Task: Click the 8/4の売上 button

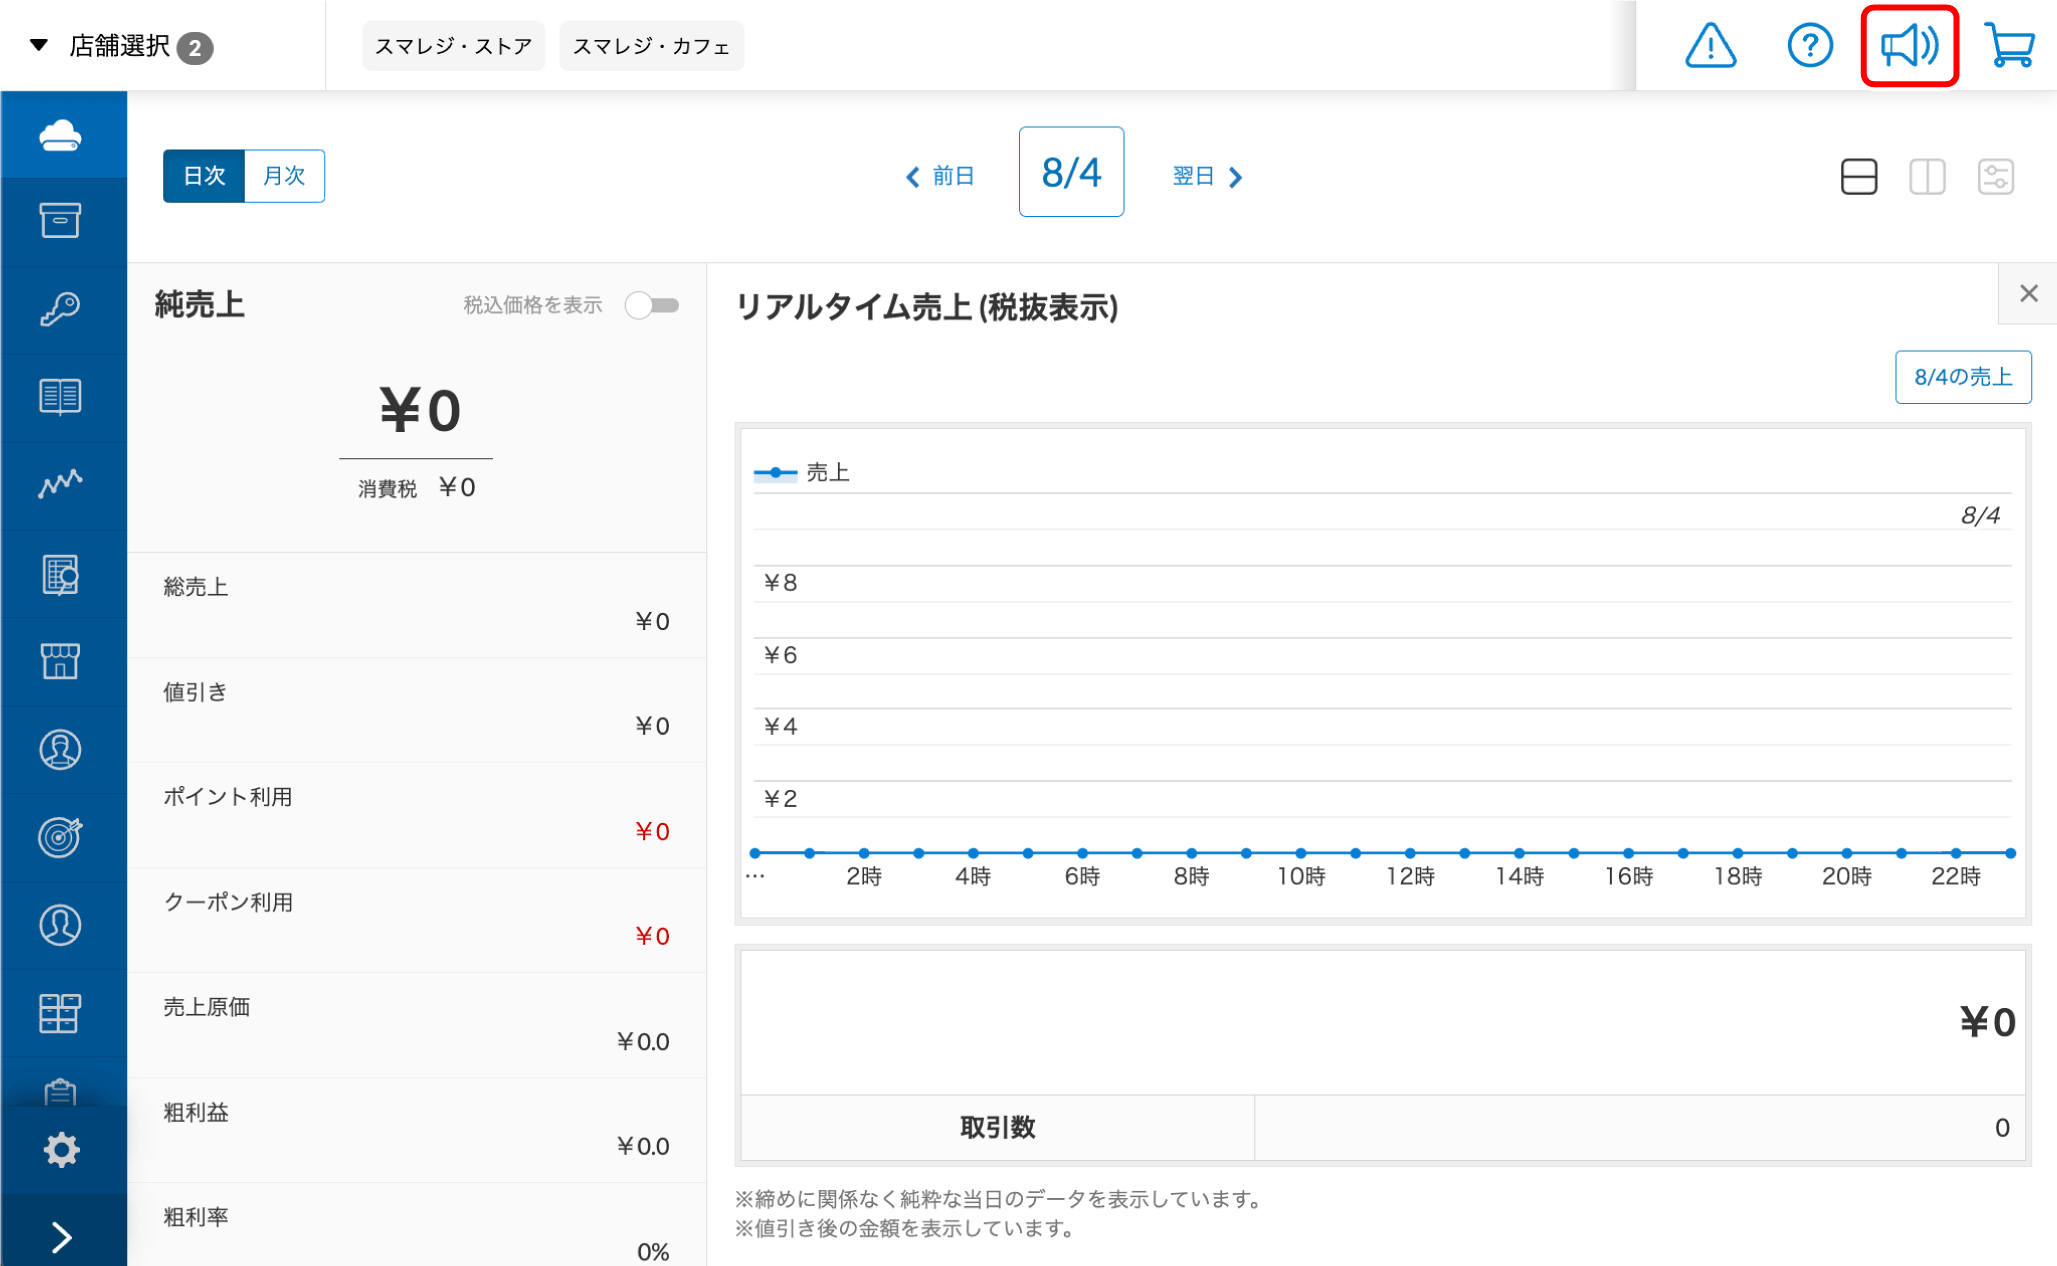Action: pyautogui.click(x=1963, y=377)
